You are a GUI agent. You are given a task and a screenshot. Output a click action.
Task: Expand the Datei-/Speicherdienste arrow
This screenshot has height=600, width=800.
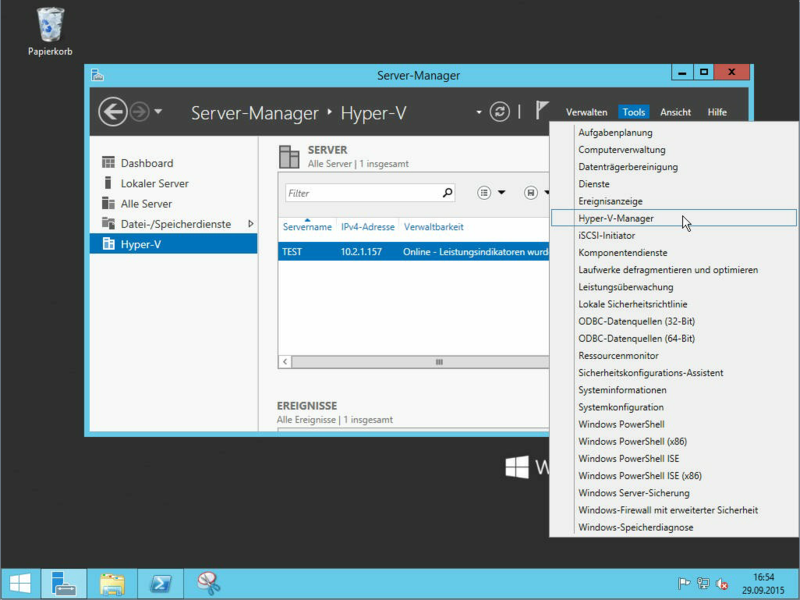pyautogui.click(x=251, y=223)
